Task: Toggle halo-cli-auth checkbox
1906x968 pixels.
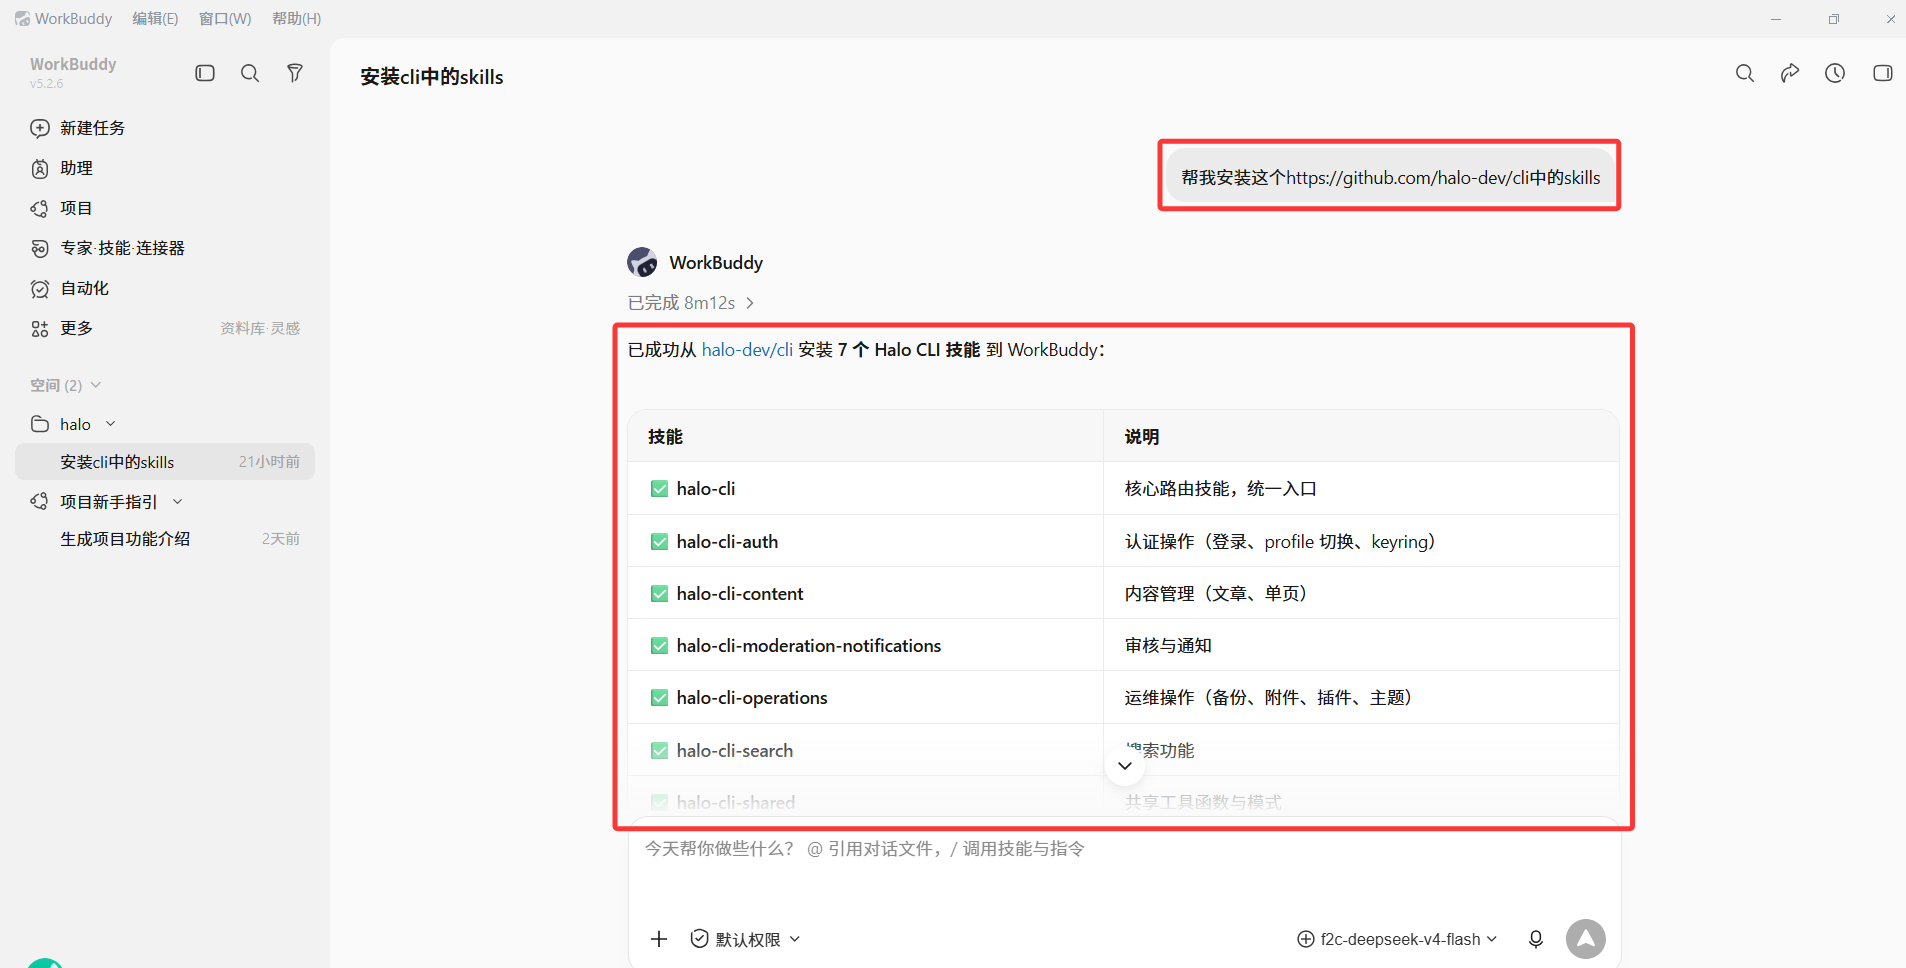Action: pos(659,542)
